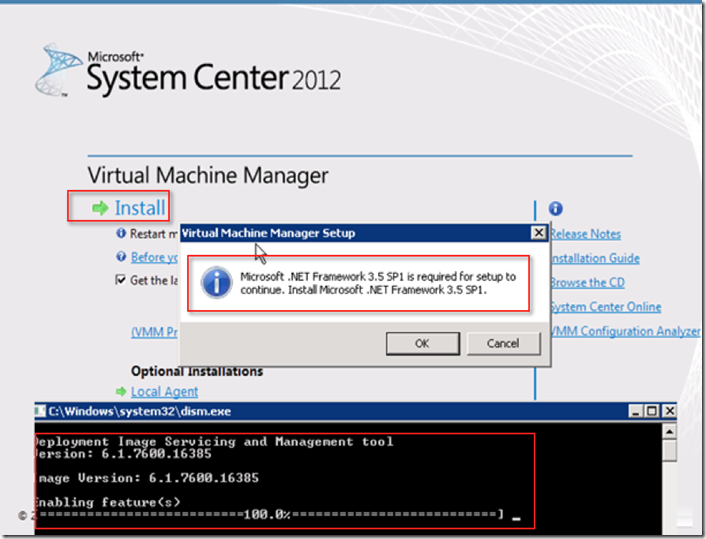Click the info icon above Release Notes
This screenshot has height=539, width=706.
tap(556, 208)
